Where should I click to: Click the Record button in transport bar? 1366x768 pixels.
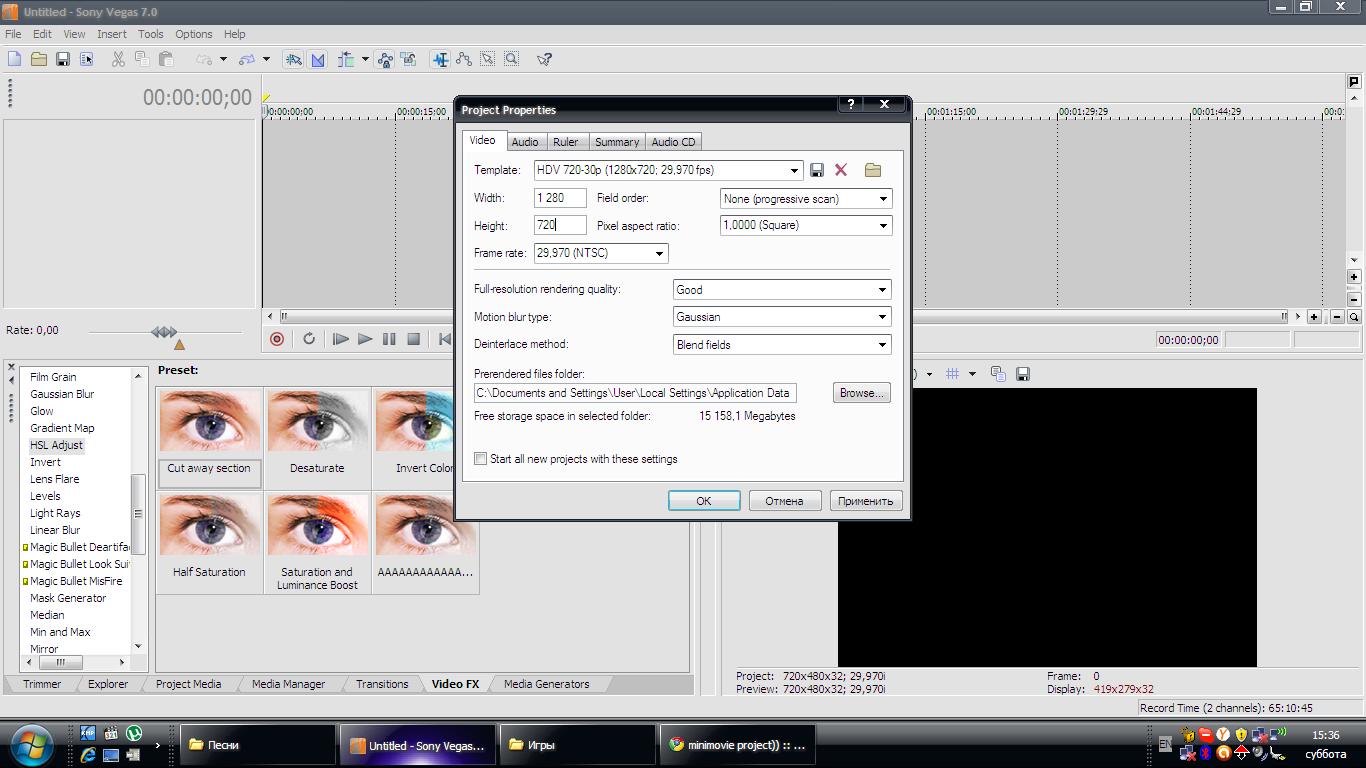(277, 339)
